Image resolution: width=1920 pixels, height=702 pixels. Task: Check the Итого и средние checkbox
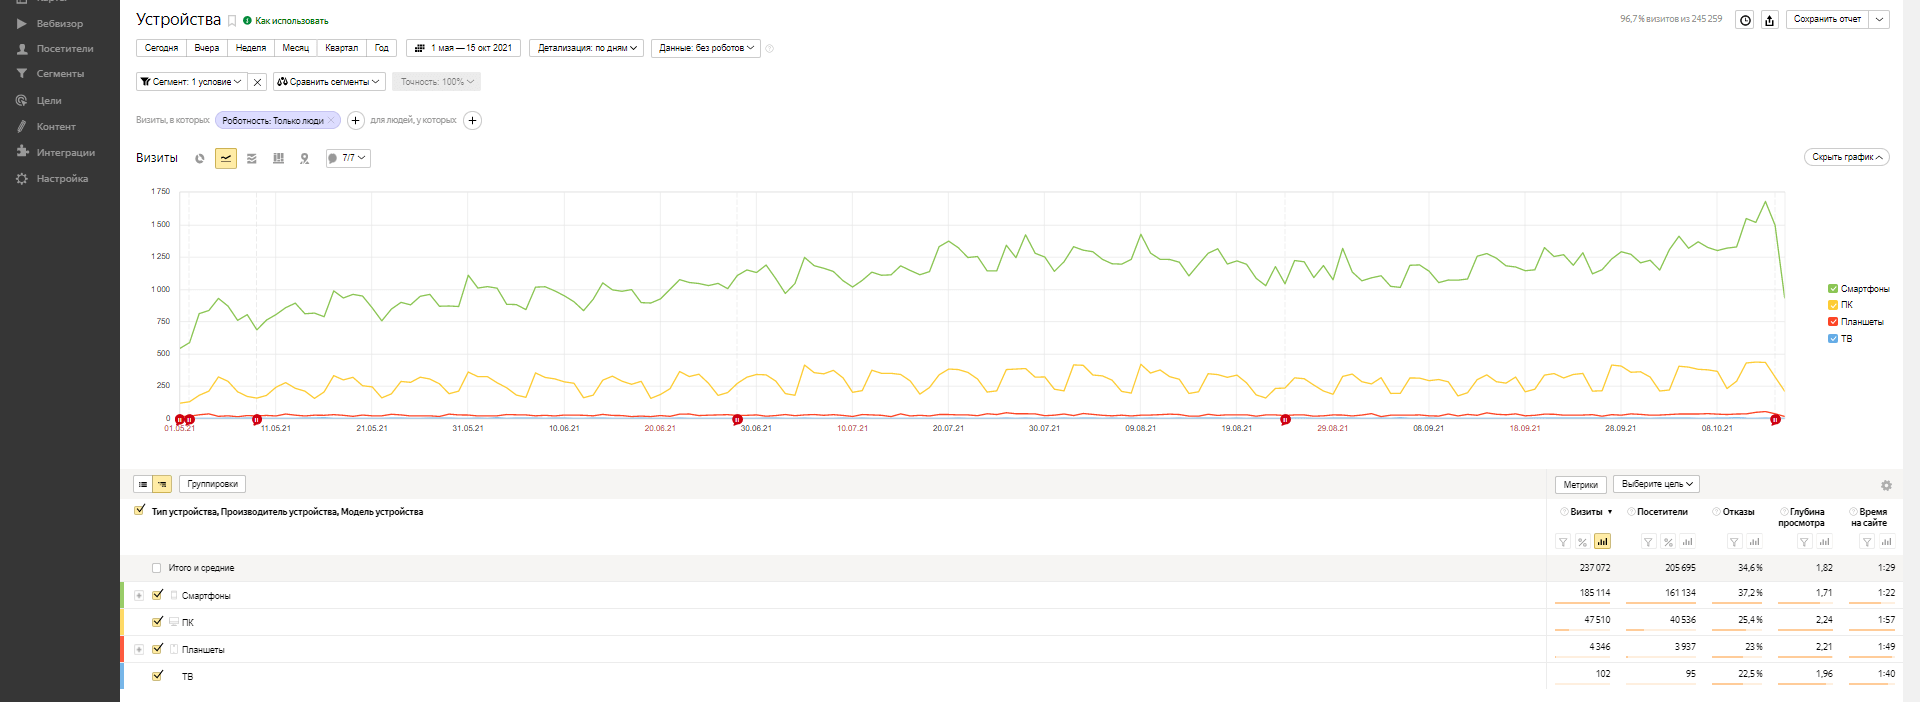pos(156,568)
